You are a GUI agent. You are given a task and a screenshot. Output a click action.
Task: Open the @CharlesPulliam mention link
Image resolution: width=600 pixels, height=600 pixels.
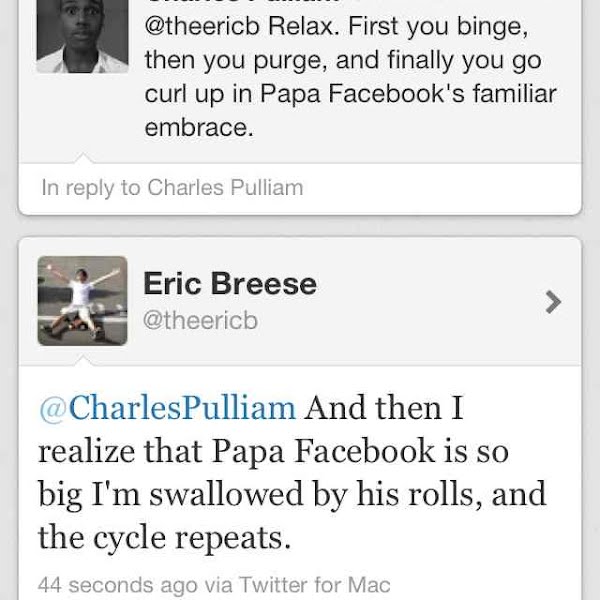point(167,408)
